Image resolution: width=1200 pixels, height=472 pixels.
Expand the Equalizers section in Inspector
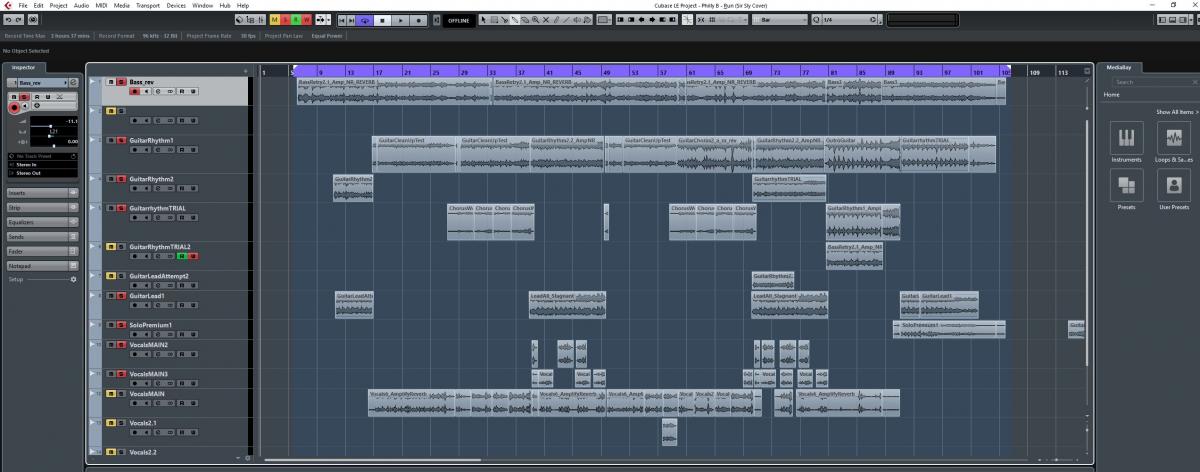(40, 222)
